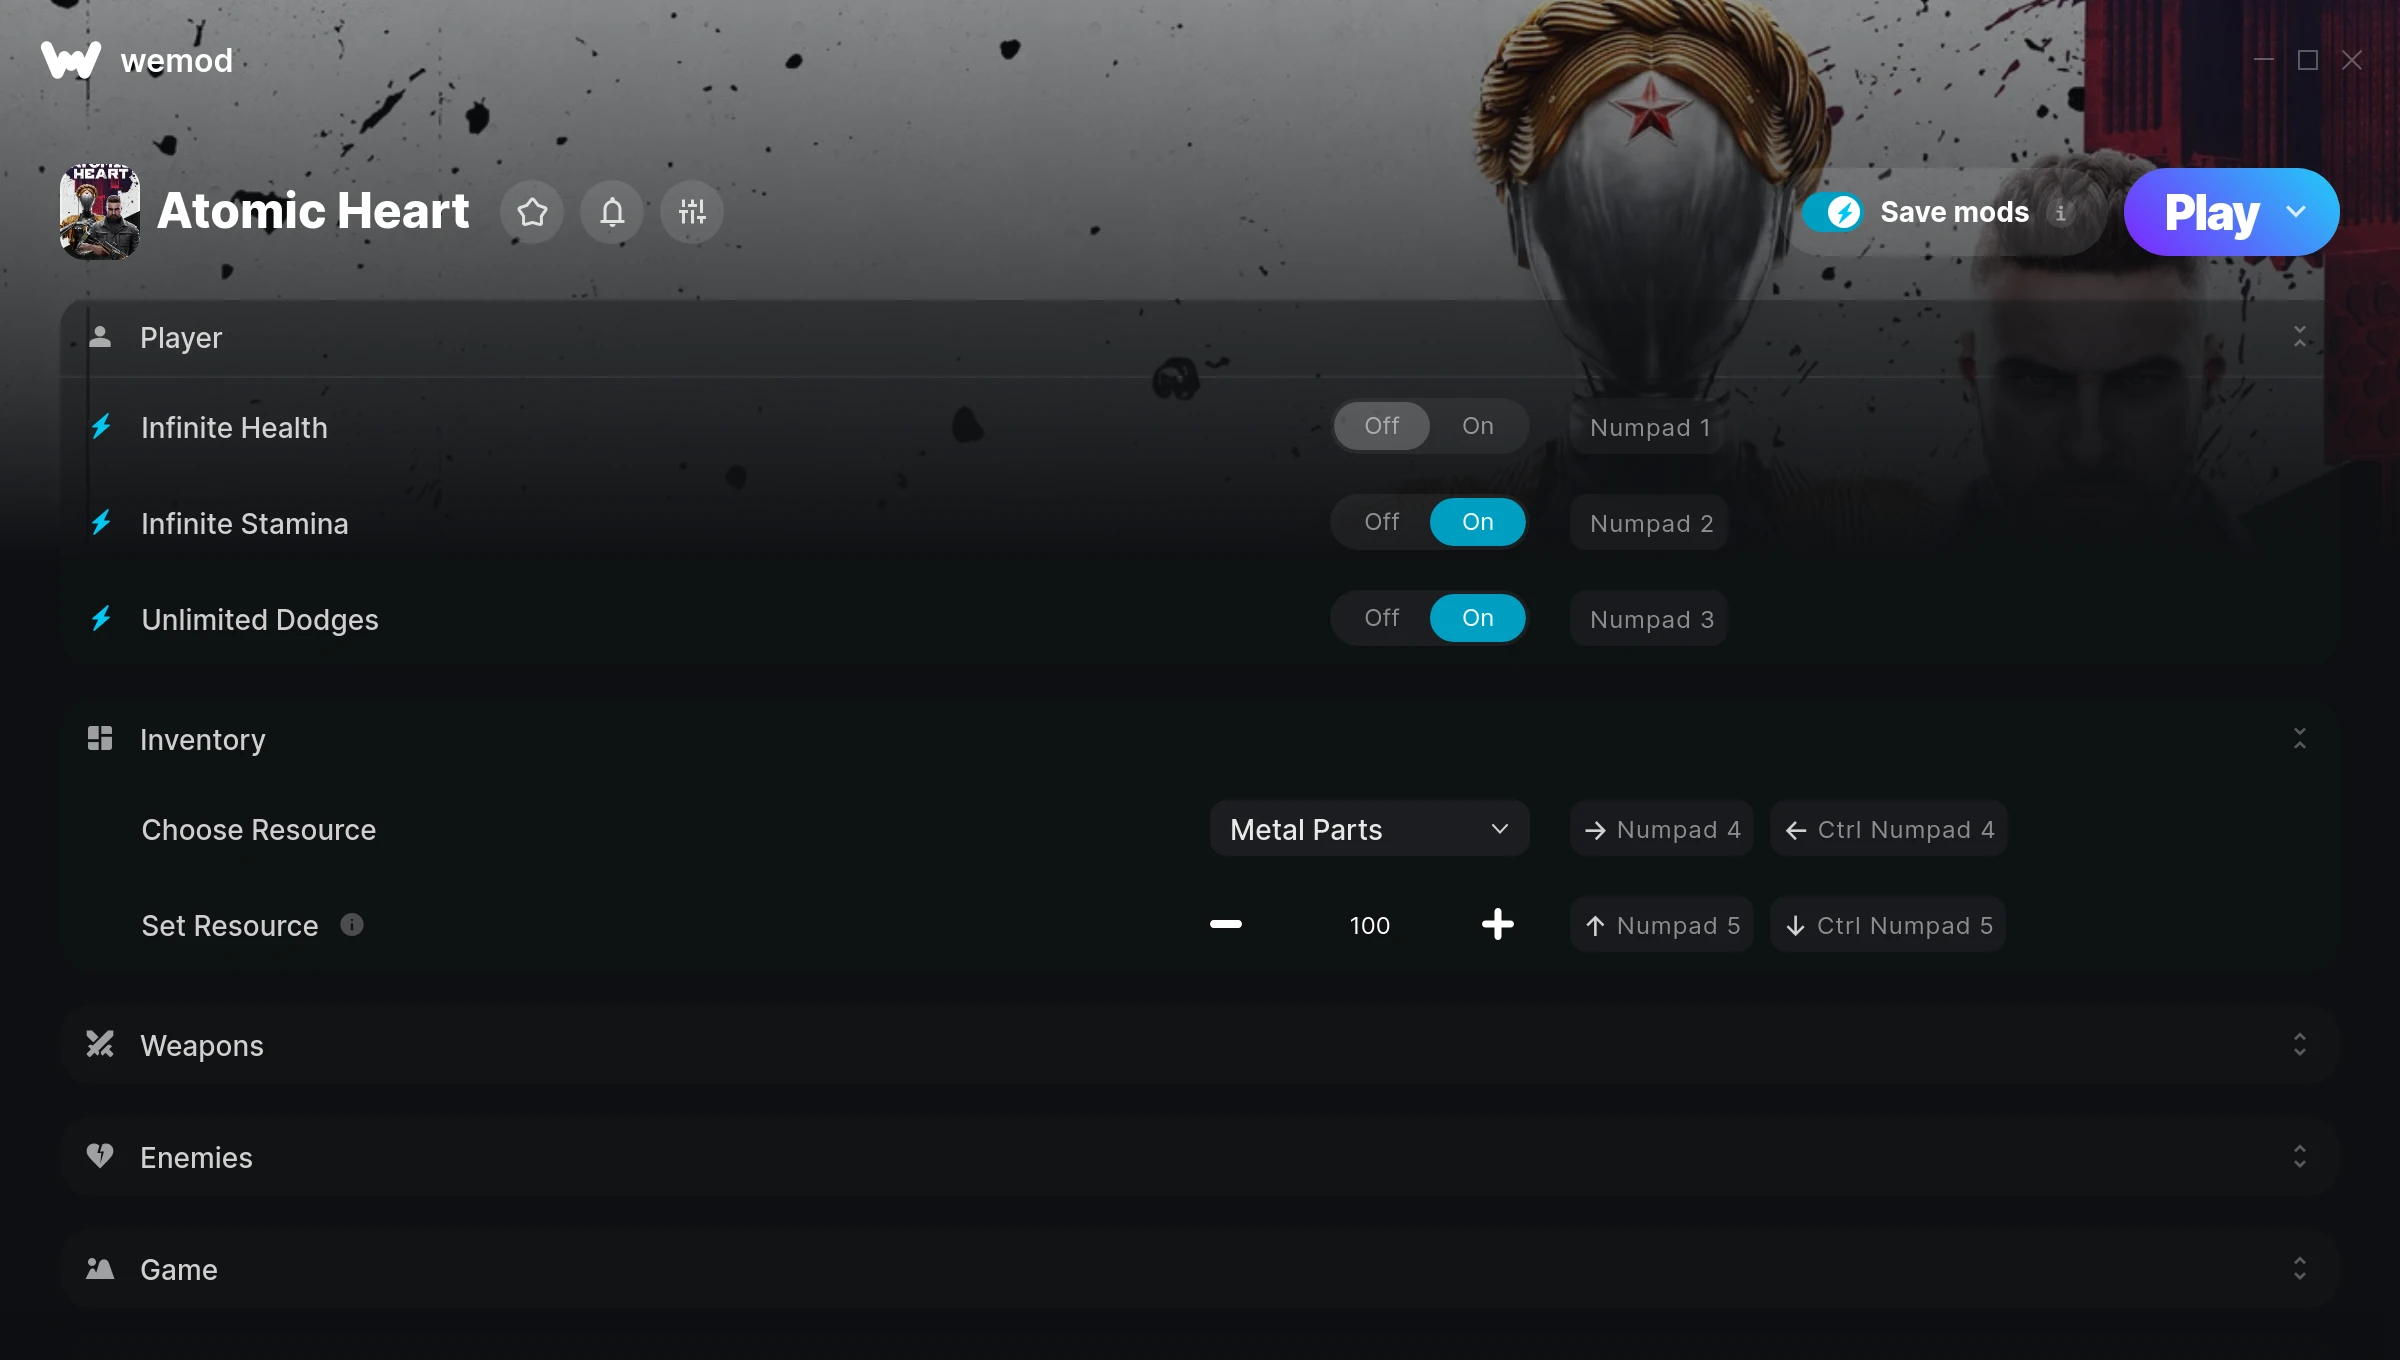The width and height of the screenshot is (2400, 1360).
Task: Click the Atomic Heart game thumbnail
Action: click(100, 212)
